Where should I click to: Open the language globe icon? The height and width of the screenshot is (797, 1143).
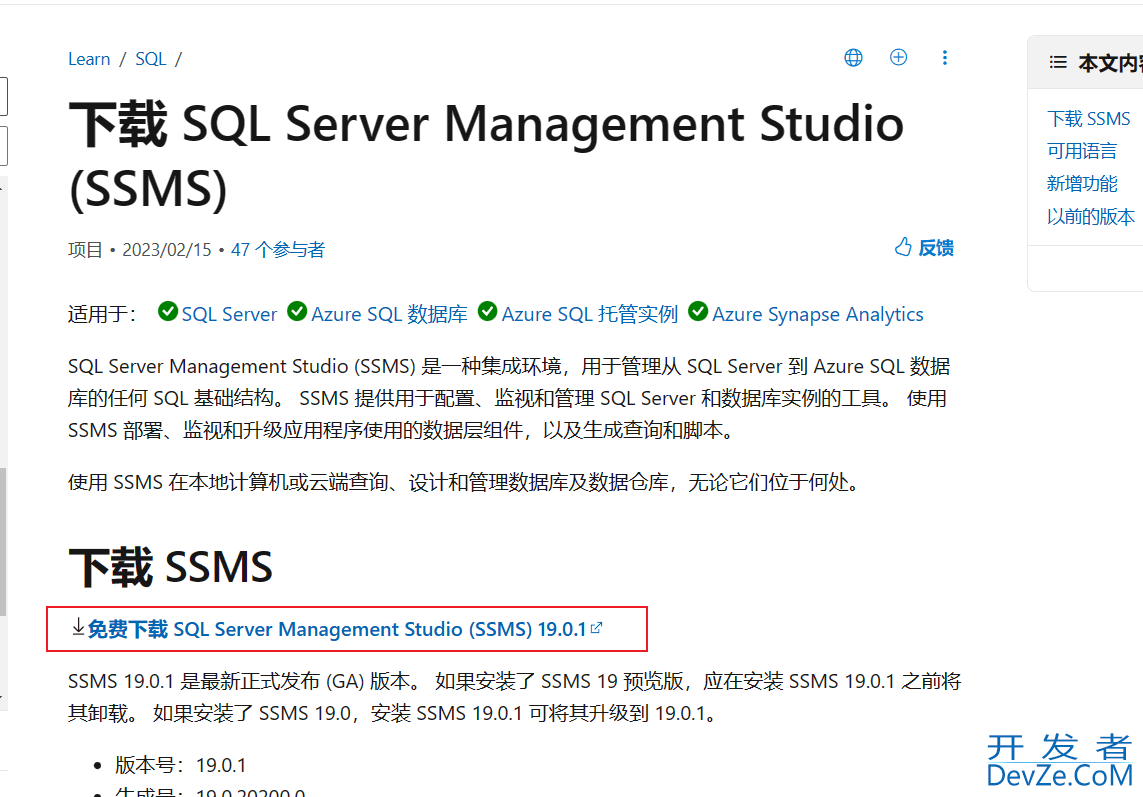coord(853,58)
